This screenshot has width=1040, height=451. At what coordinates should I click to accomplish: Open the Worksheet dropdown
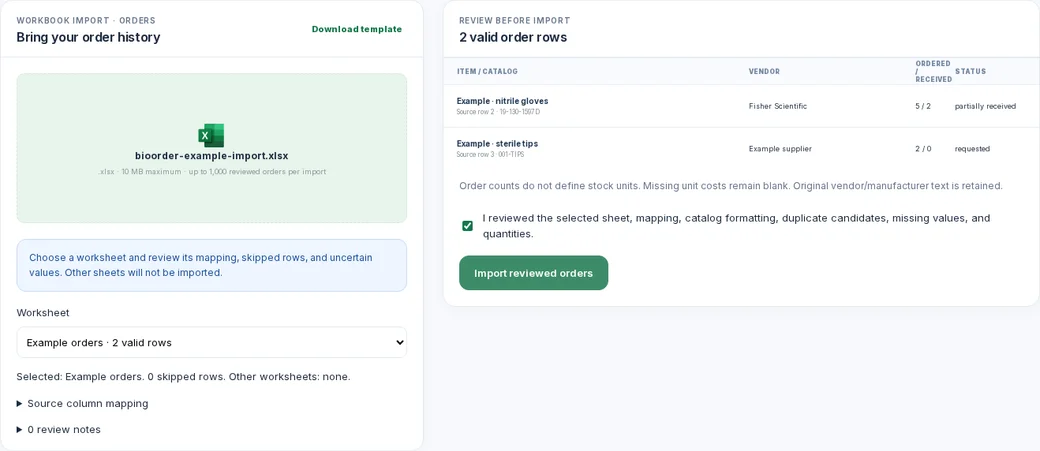(212, 342)
